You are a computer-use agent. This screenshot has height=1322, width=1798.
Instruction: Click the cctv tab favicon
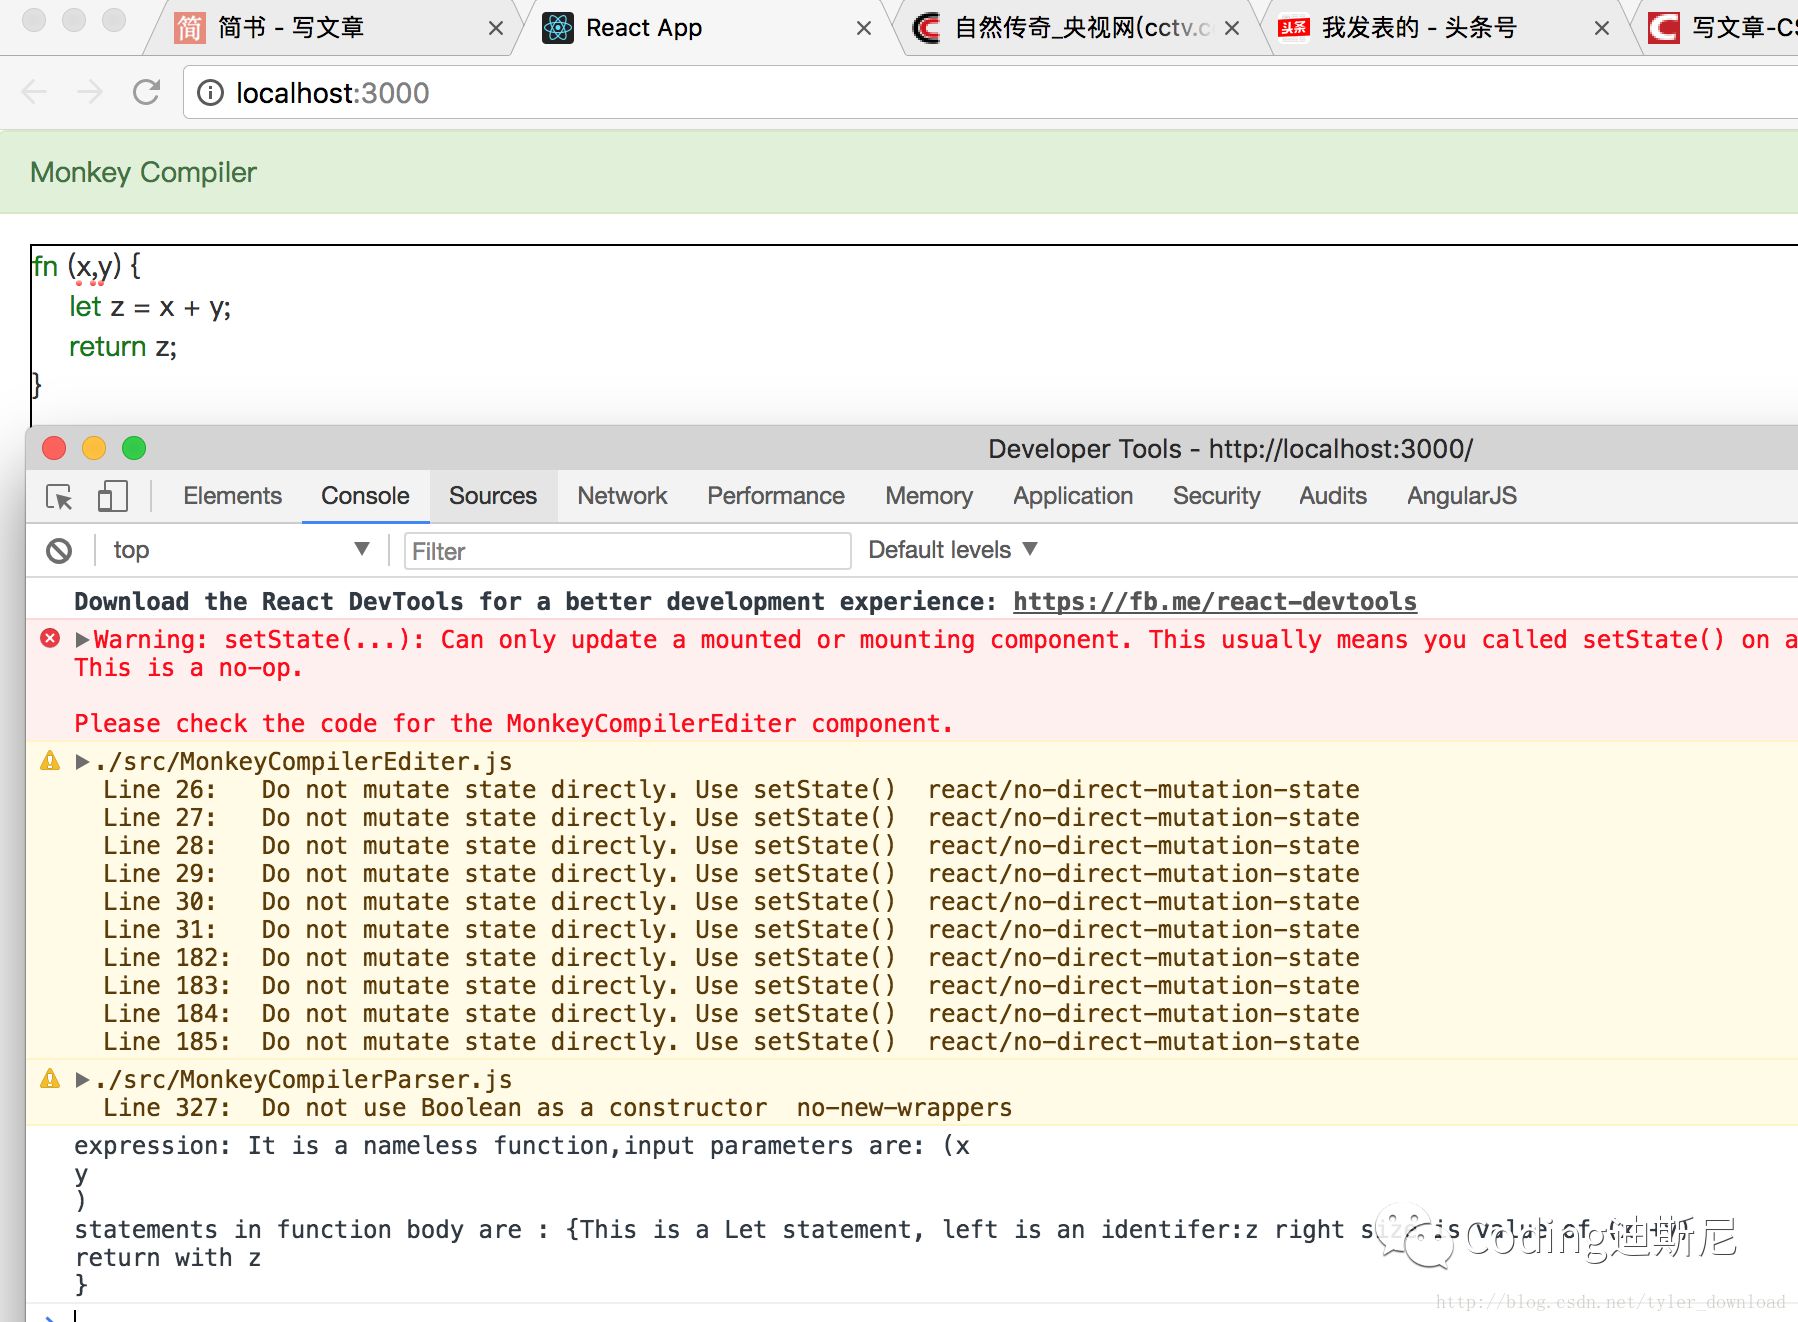927,28
